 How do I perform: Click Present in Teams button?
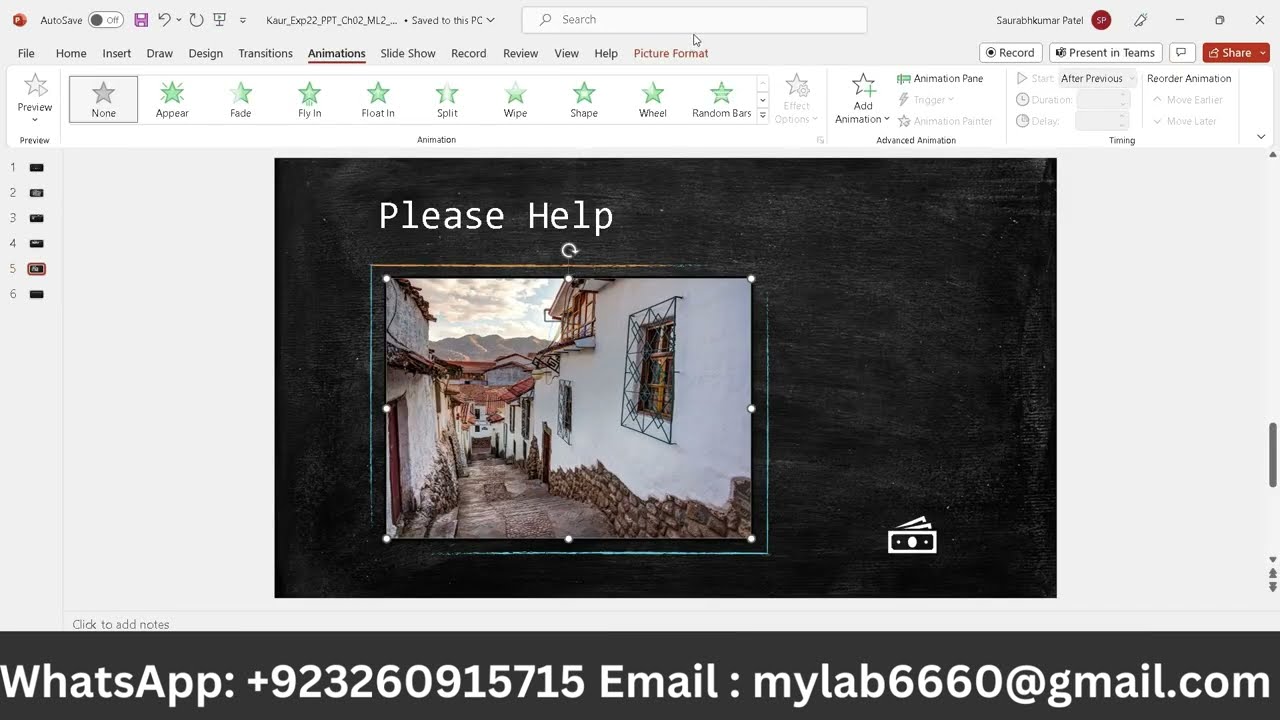pyautogui.click(x=1105, y=53)
